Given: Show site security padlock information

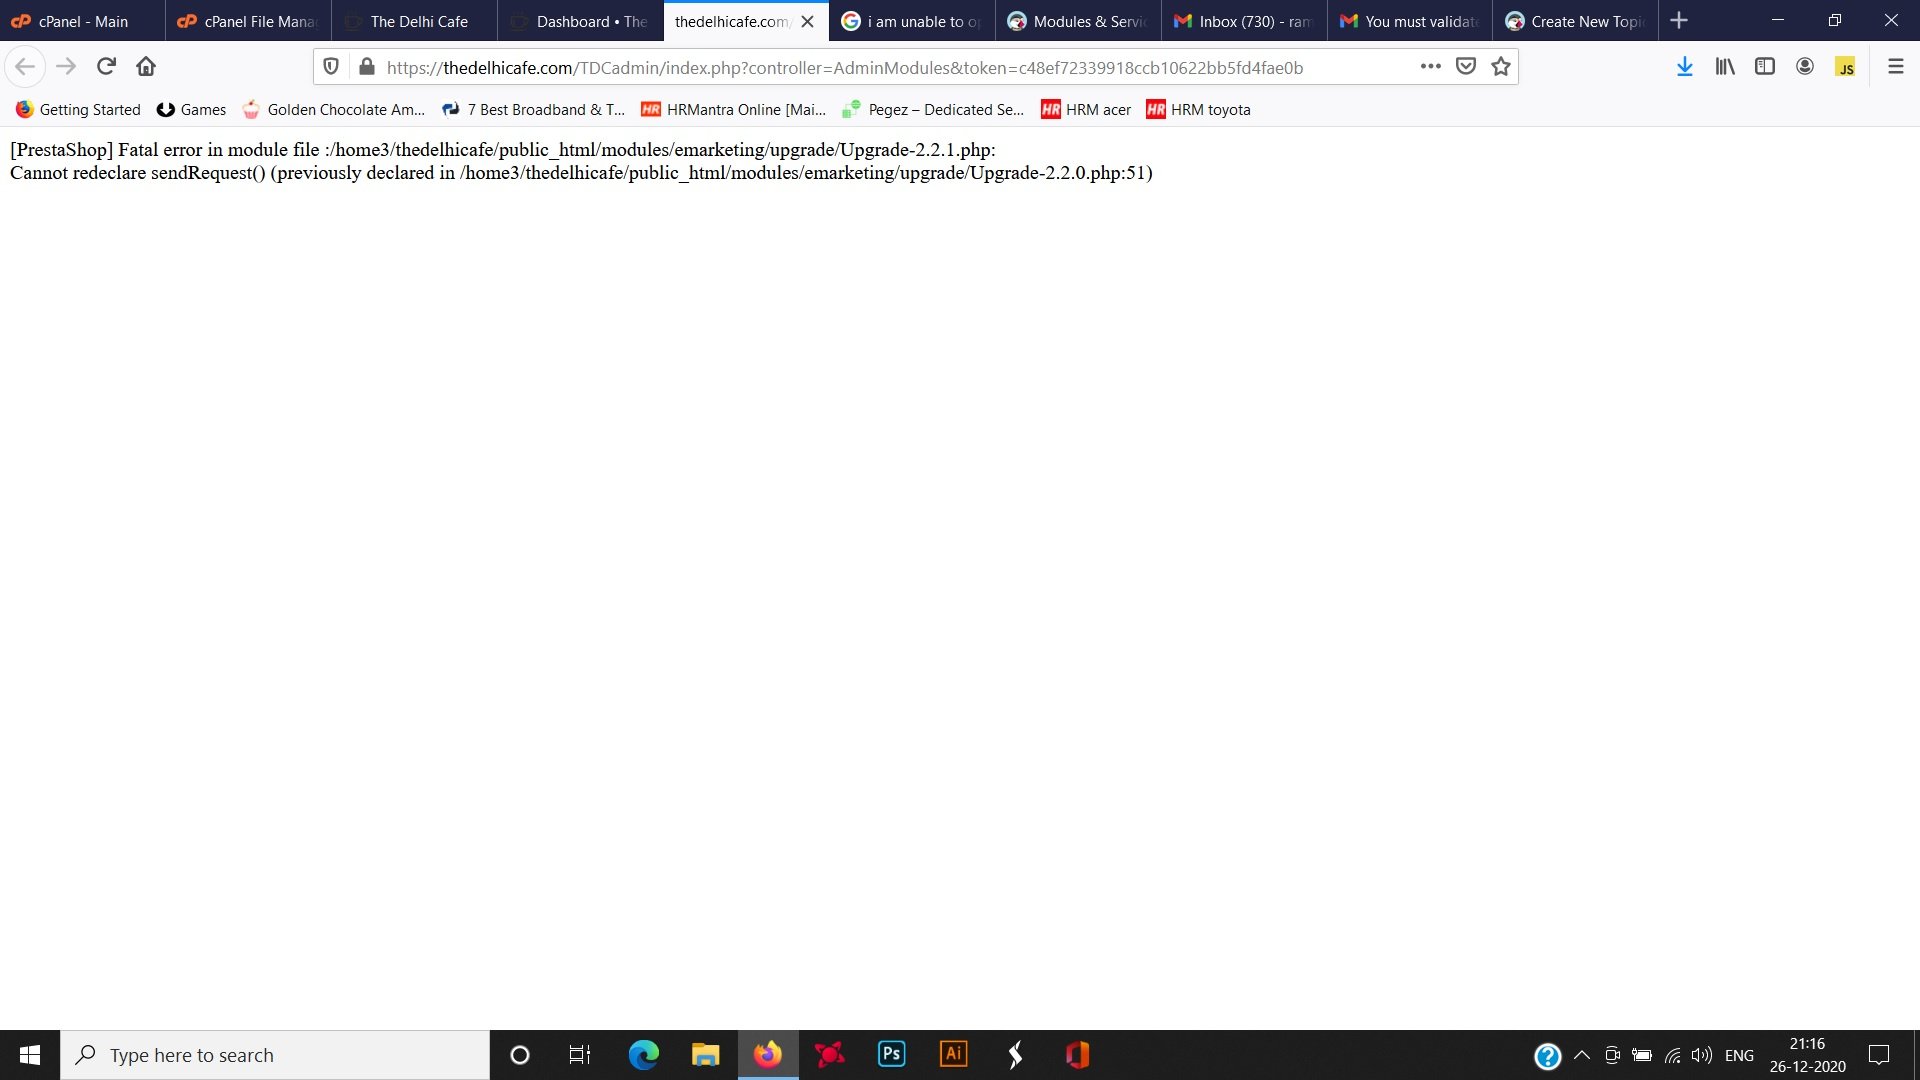Looking at the screenshot, I should (x=367, y=67).
